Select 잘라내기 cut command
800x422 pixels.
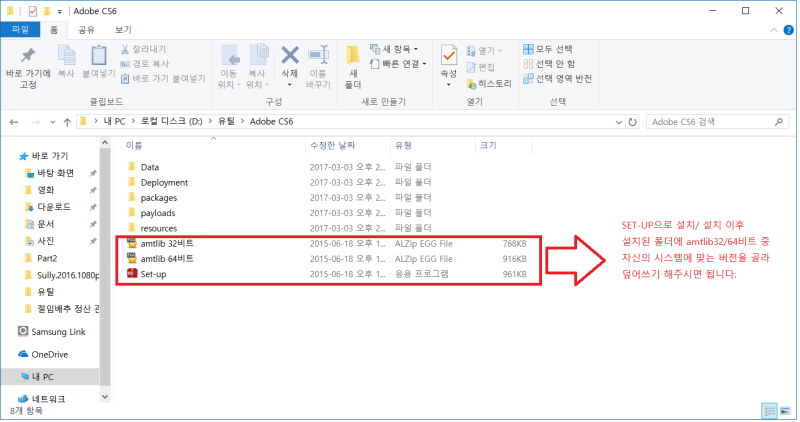click(143, 49)
